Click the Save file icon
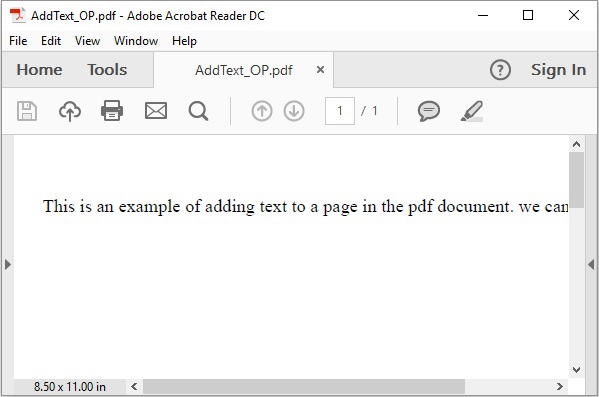This screenshot has width=599, height=397. coord(27,111)
